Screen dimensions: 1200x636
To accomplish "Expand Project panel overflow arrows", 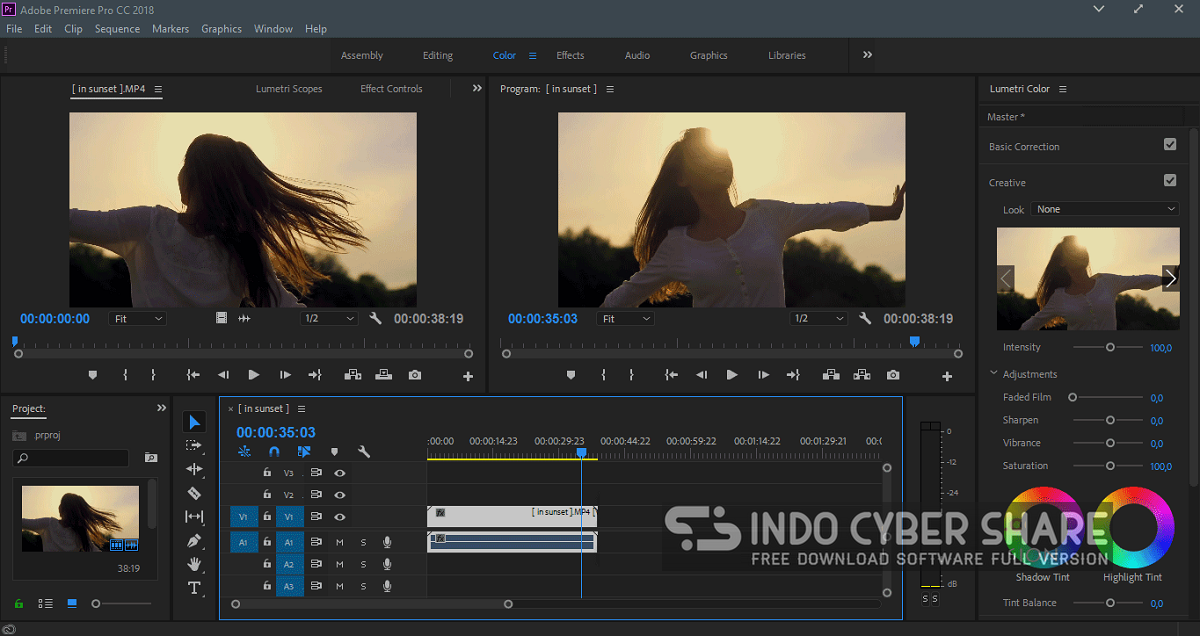I will pyautogui.click(x=161, y=408).
